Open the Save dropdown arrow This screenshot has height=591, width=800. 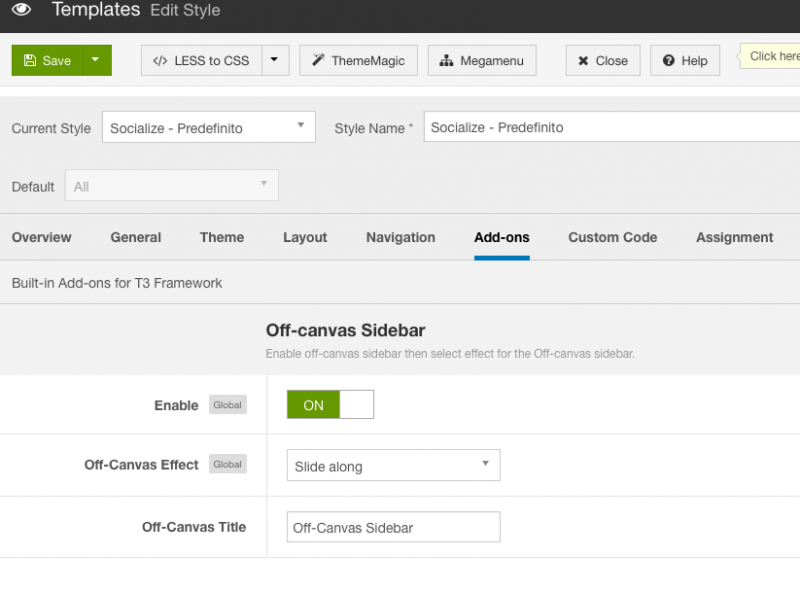tap(97, 60)
